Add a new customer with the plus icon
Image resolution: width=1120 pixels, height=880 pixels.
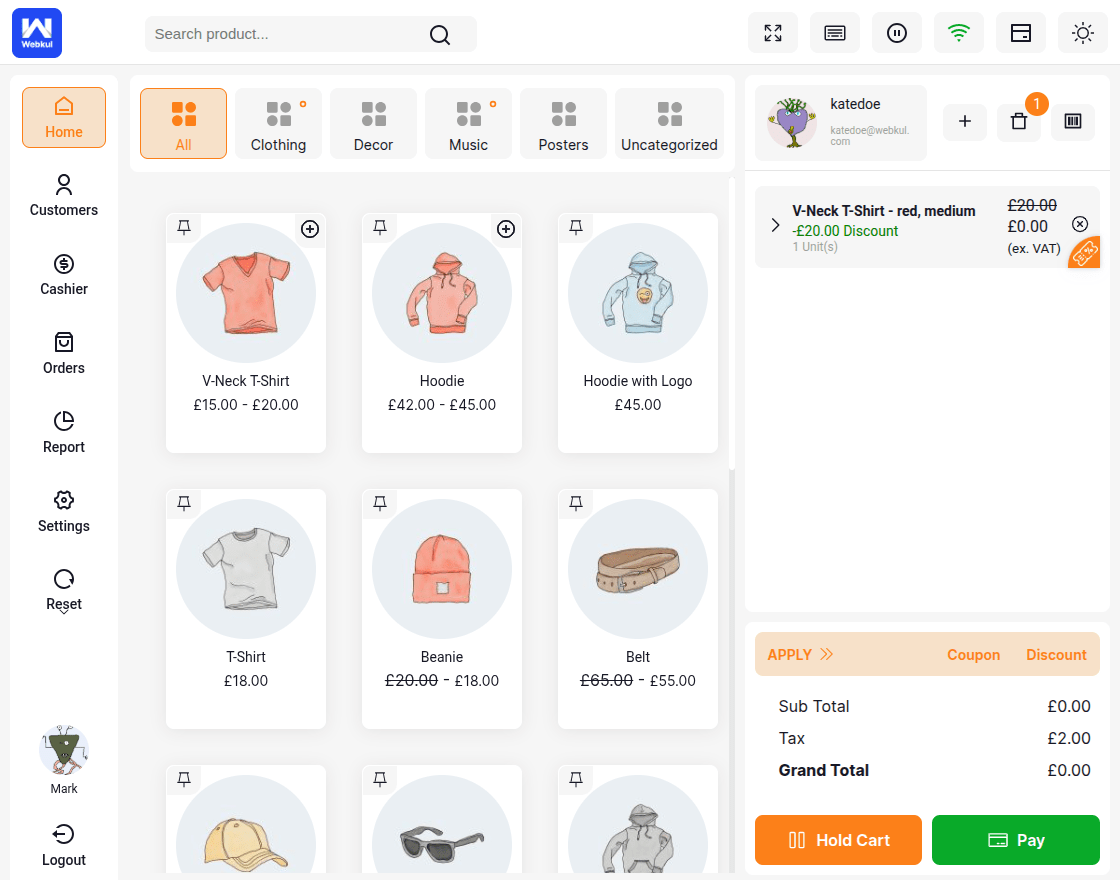coord(965,121)
